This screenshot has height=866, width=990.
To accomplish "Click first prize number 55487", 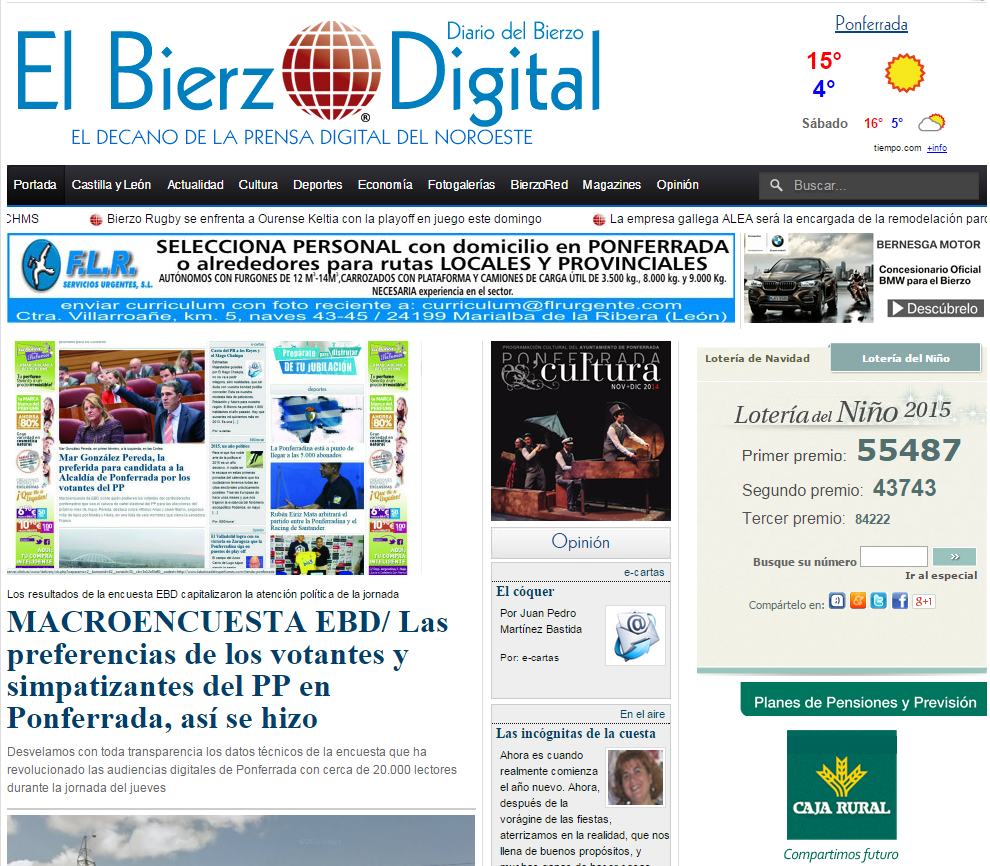I will point(909,451).
